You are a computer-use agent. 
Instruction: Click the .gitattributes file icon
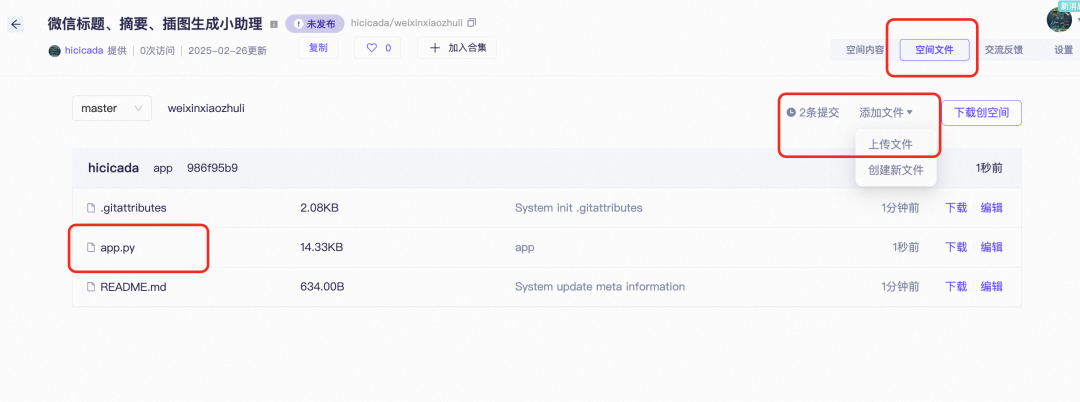91,208
